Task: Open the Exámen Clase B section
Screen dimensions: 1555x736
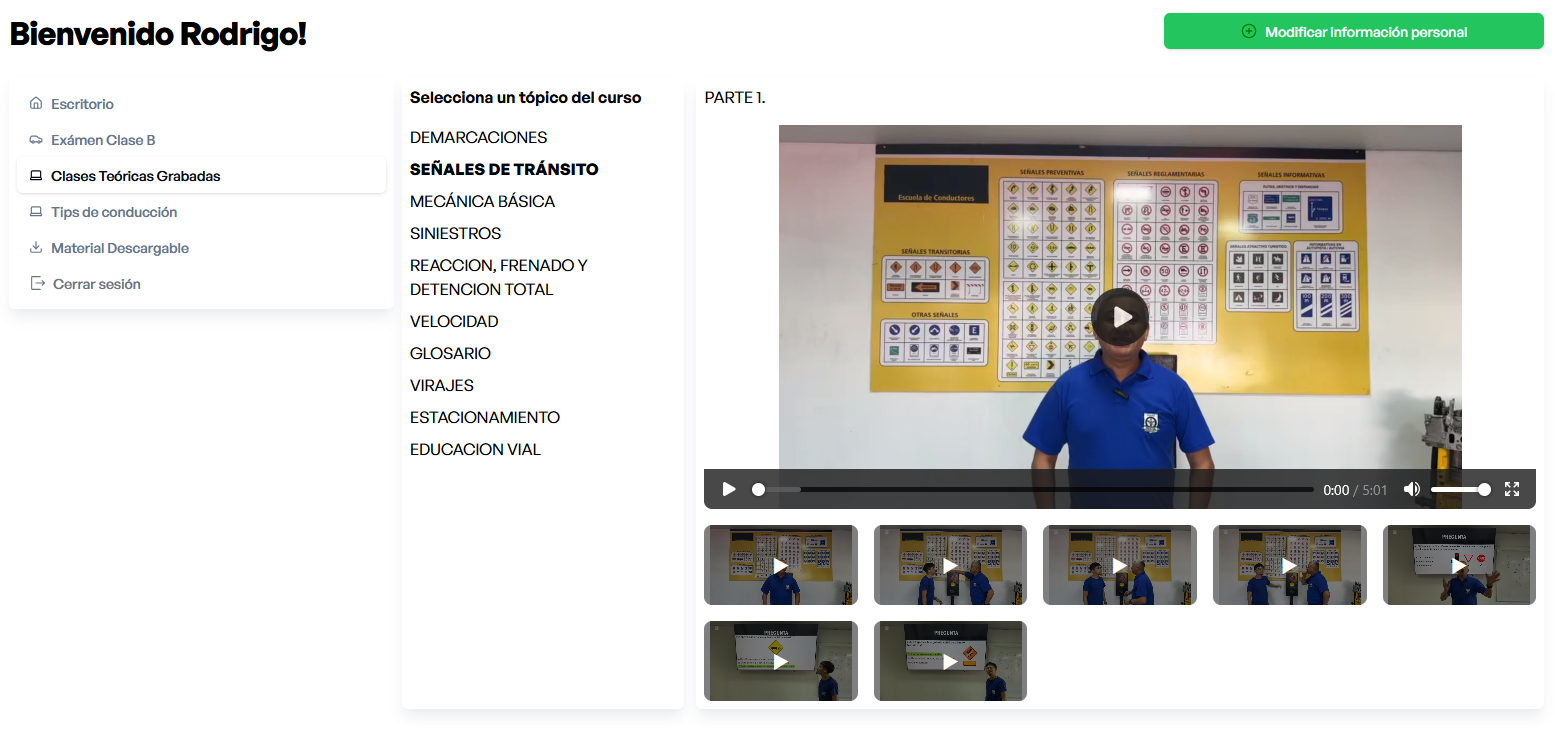Action: [x=103, y=140]
